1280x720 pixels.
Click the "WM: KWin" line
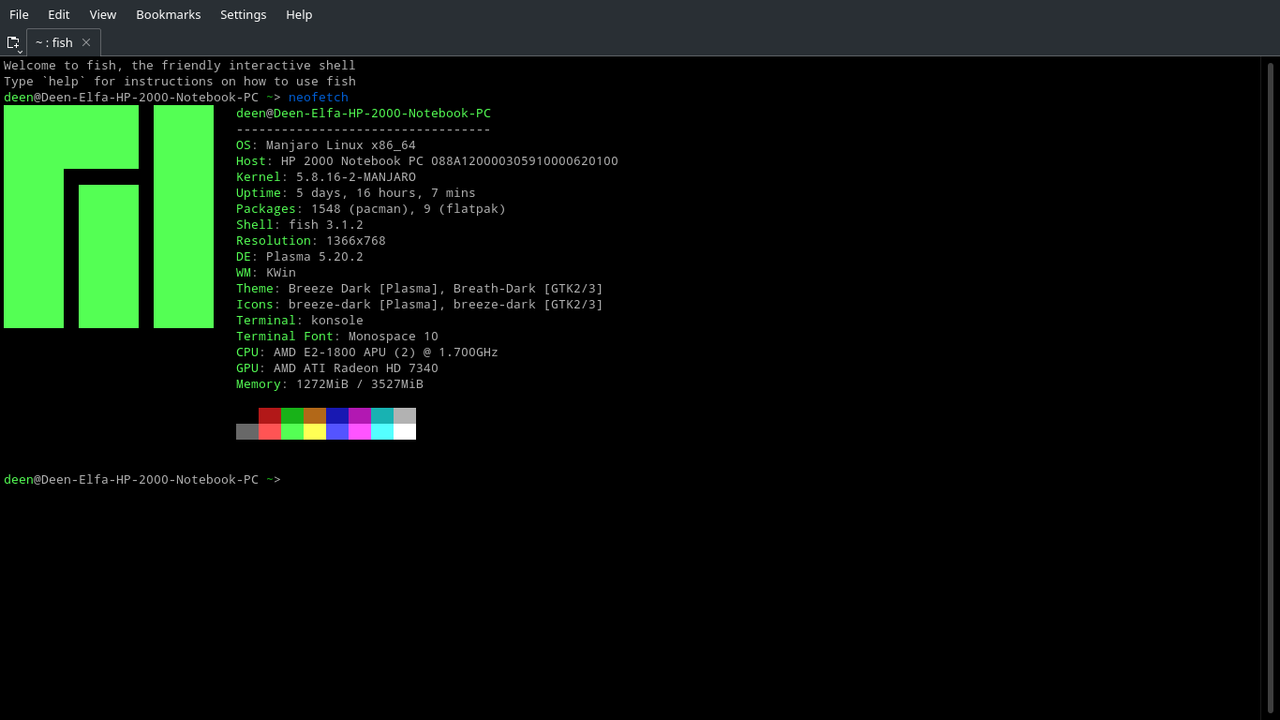(x=266, y=273)
